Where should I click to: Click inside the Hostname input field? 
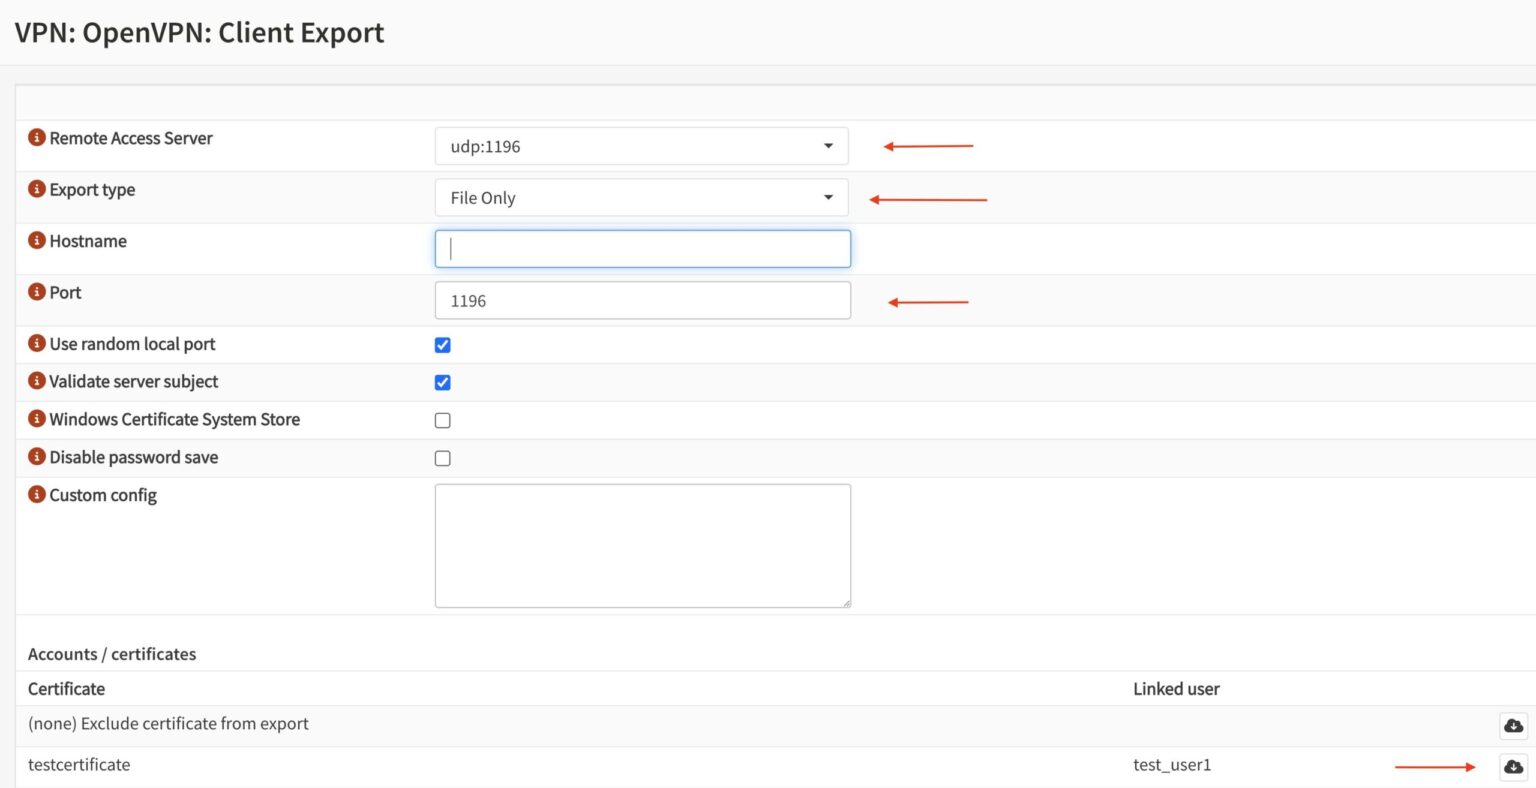click(642, 248)
